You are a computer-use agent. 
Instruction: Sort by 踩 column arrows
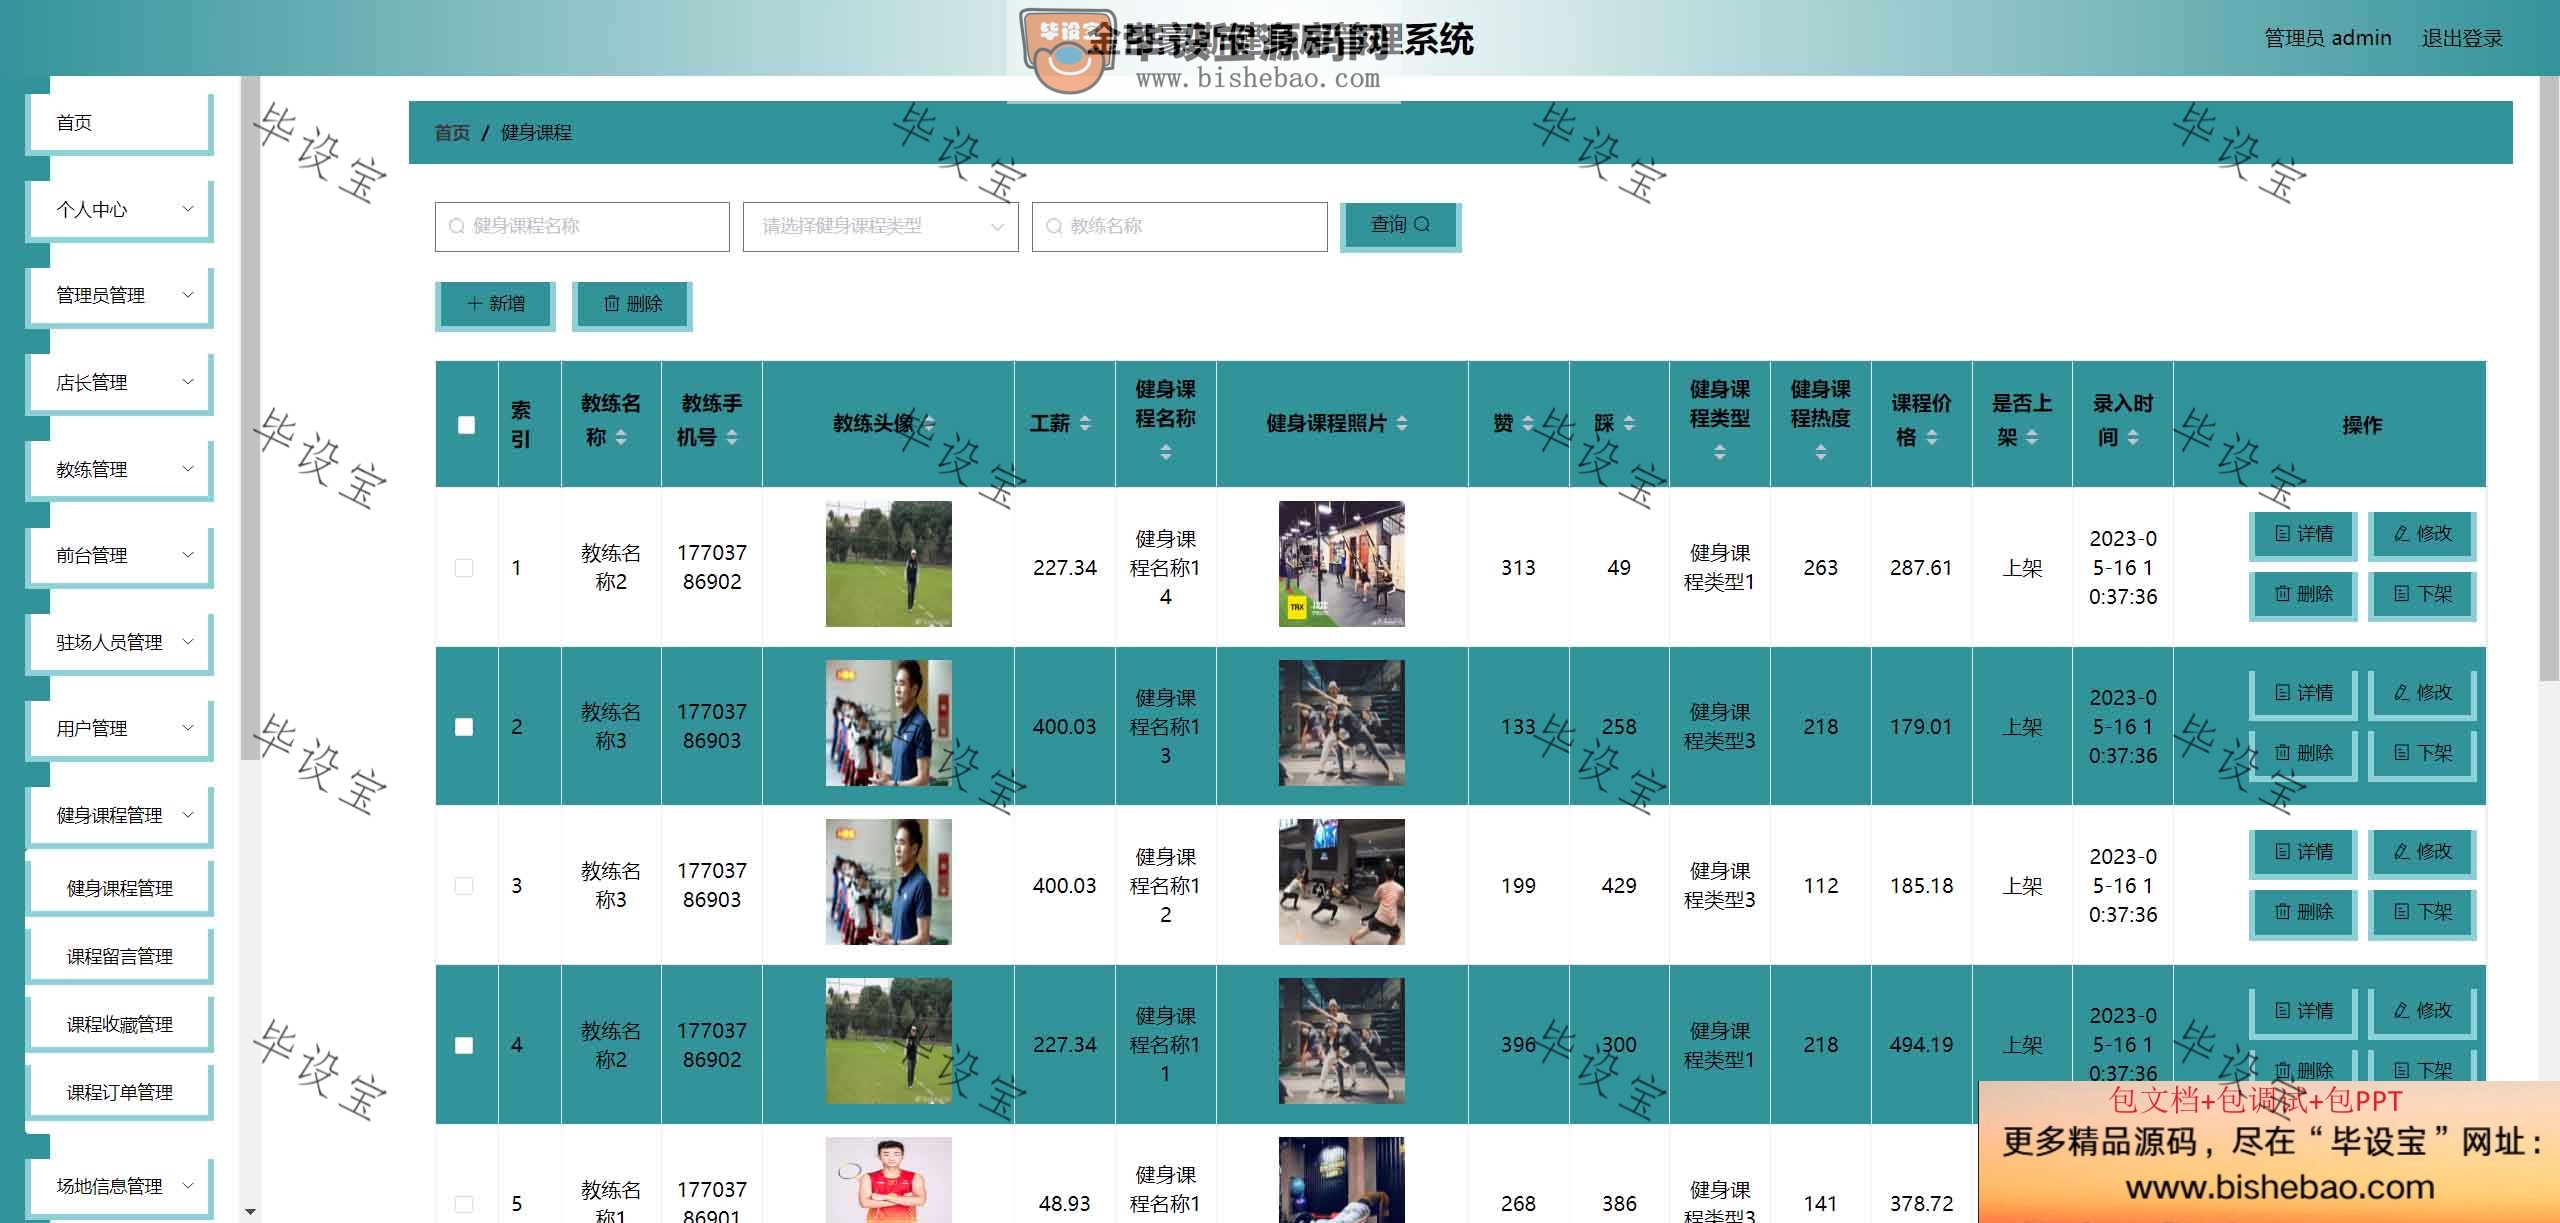(1629, 424)
